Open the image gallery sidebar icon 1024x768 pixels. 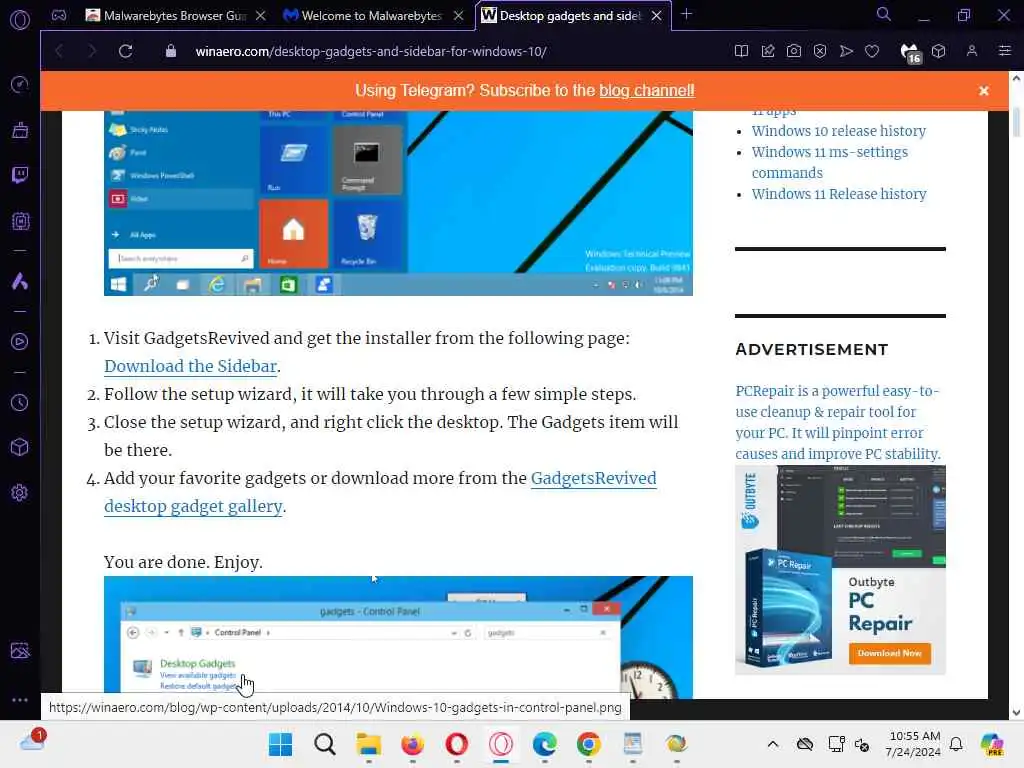pyautogui.click(x=20, y=650)
